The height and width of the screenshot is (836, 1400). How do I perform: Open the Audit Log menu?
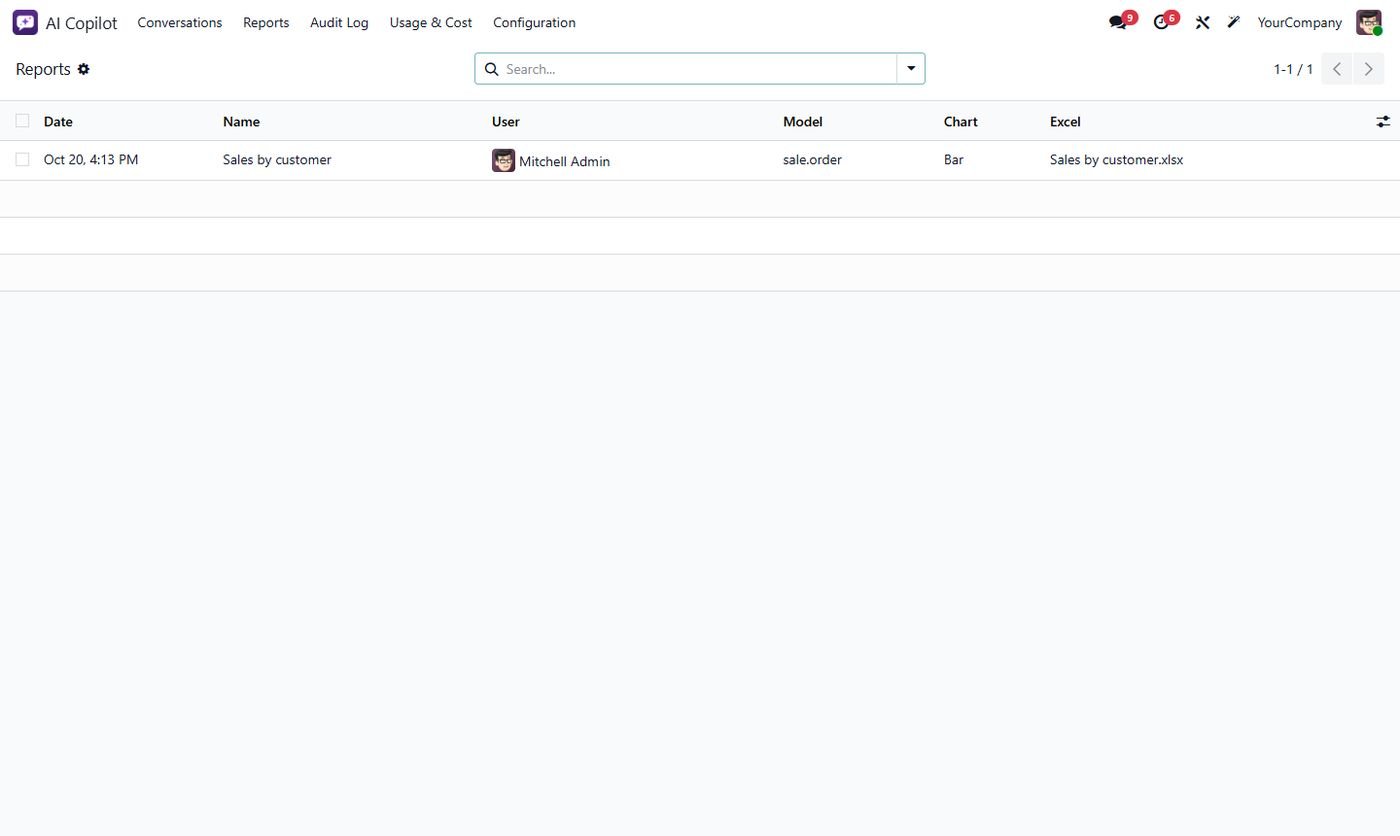tap(339, 22)
